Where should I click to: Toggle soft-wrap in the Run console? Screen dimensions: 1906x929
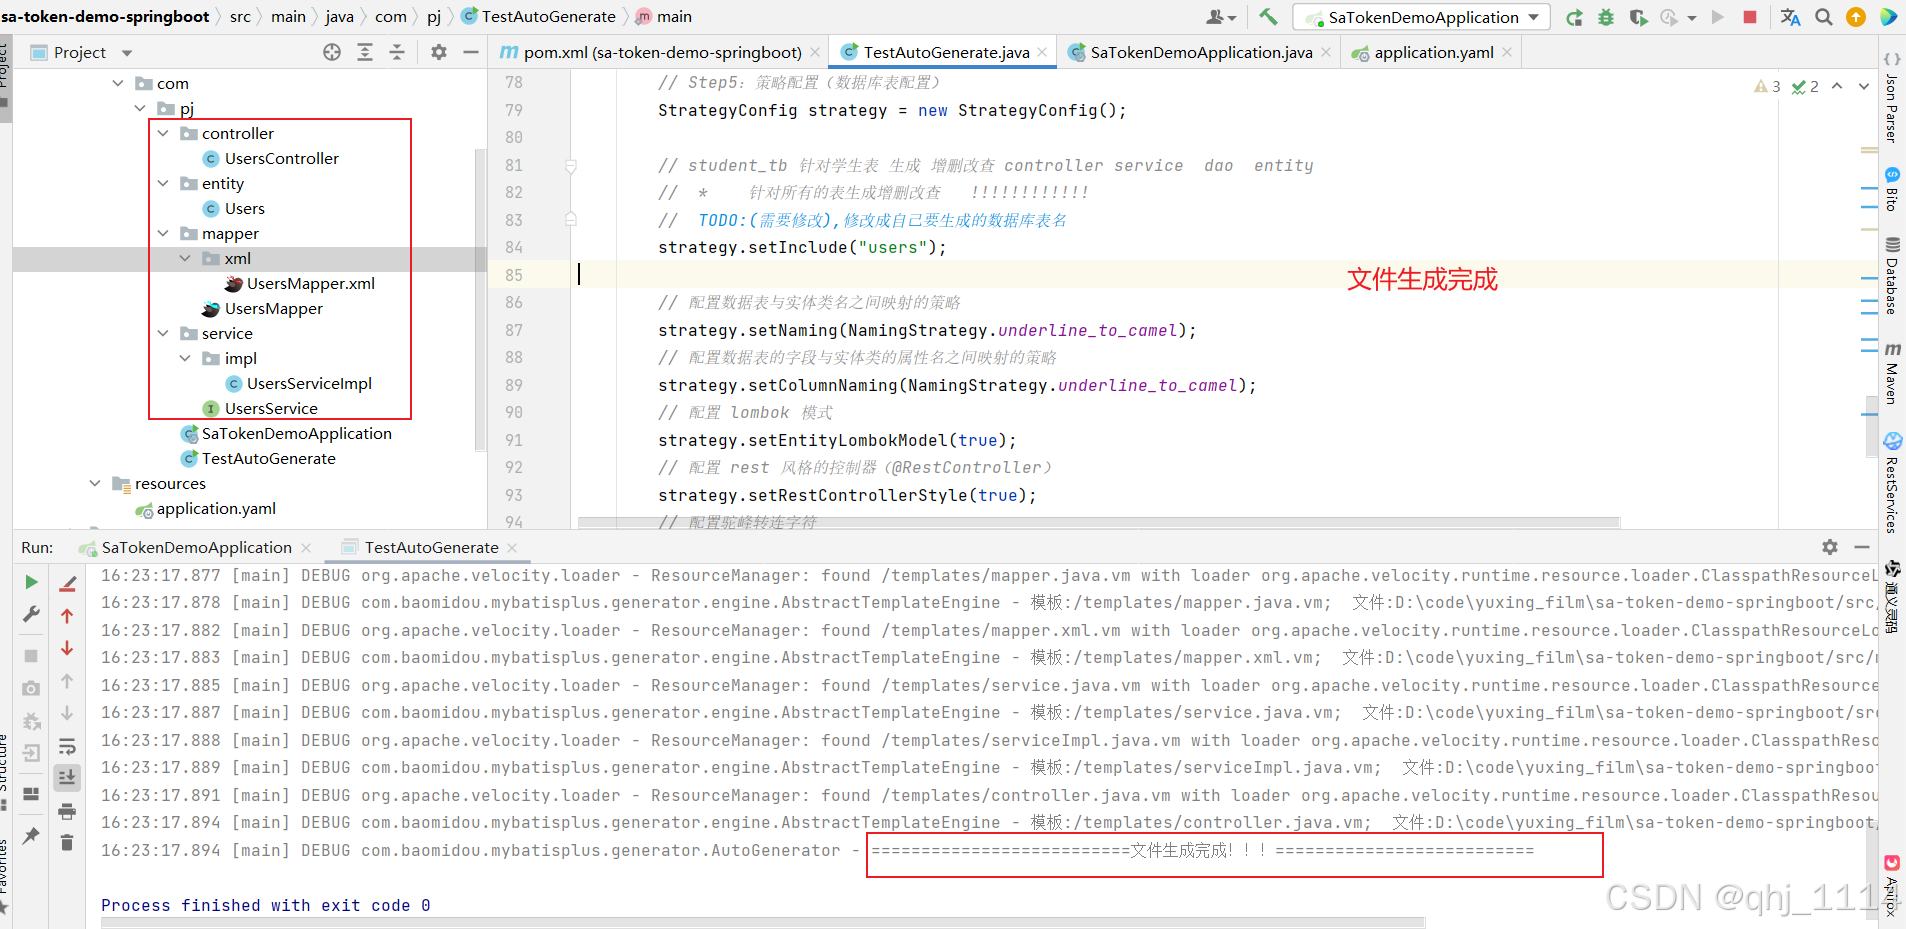(67, 746)
